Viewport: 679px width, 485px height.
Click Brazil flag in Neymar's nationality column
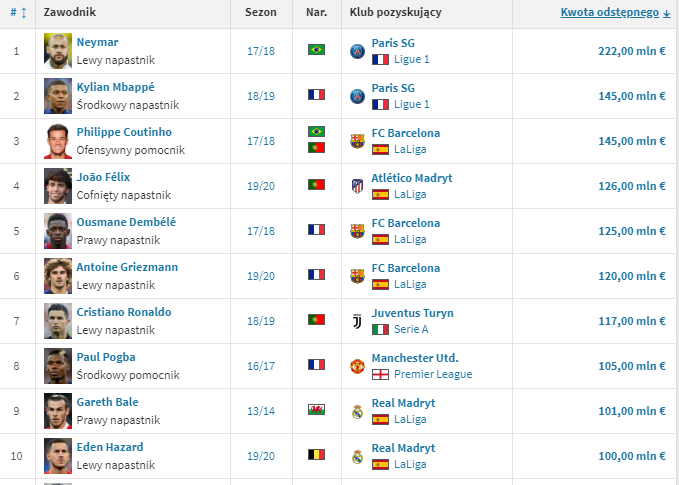[x=317, y=49]
